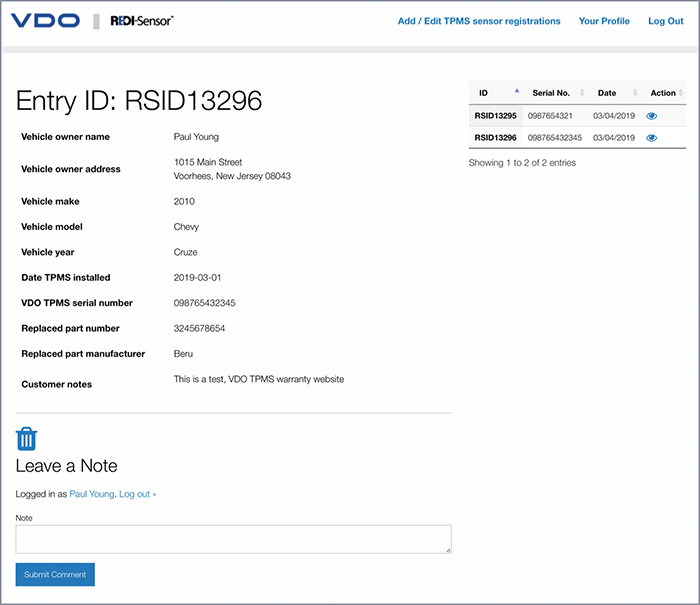Sort table by Action column
This screenshot has width=700, height=605.
pyautogui.click(x=663, y=93)
